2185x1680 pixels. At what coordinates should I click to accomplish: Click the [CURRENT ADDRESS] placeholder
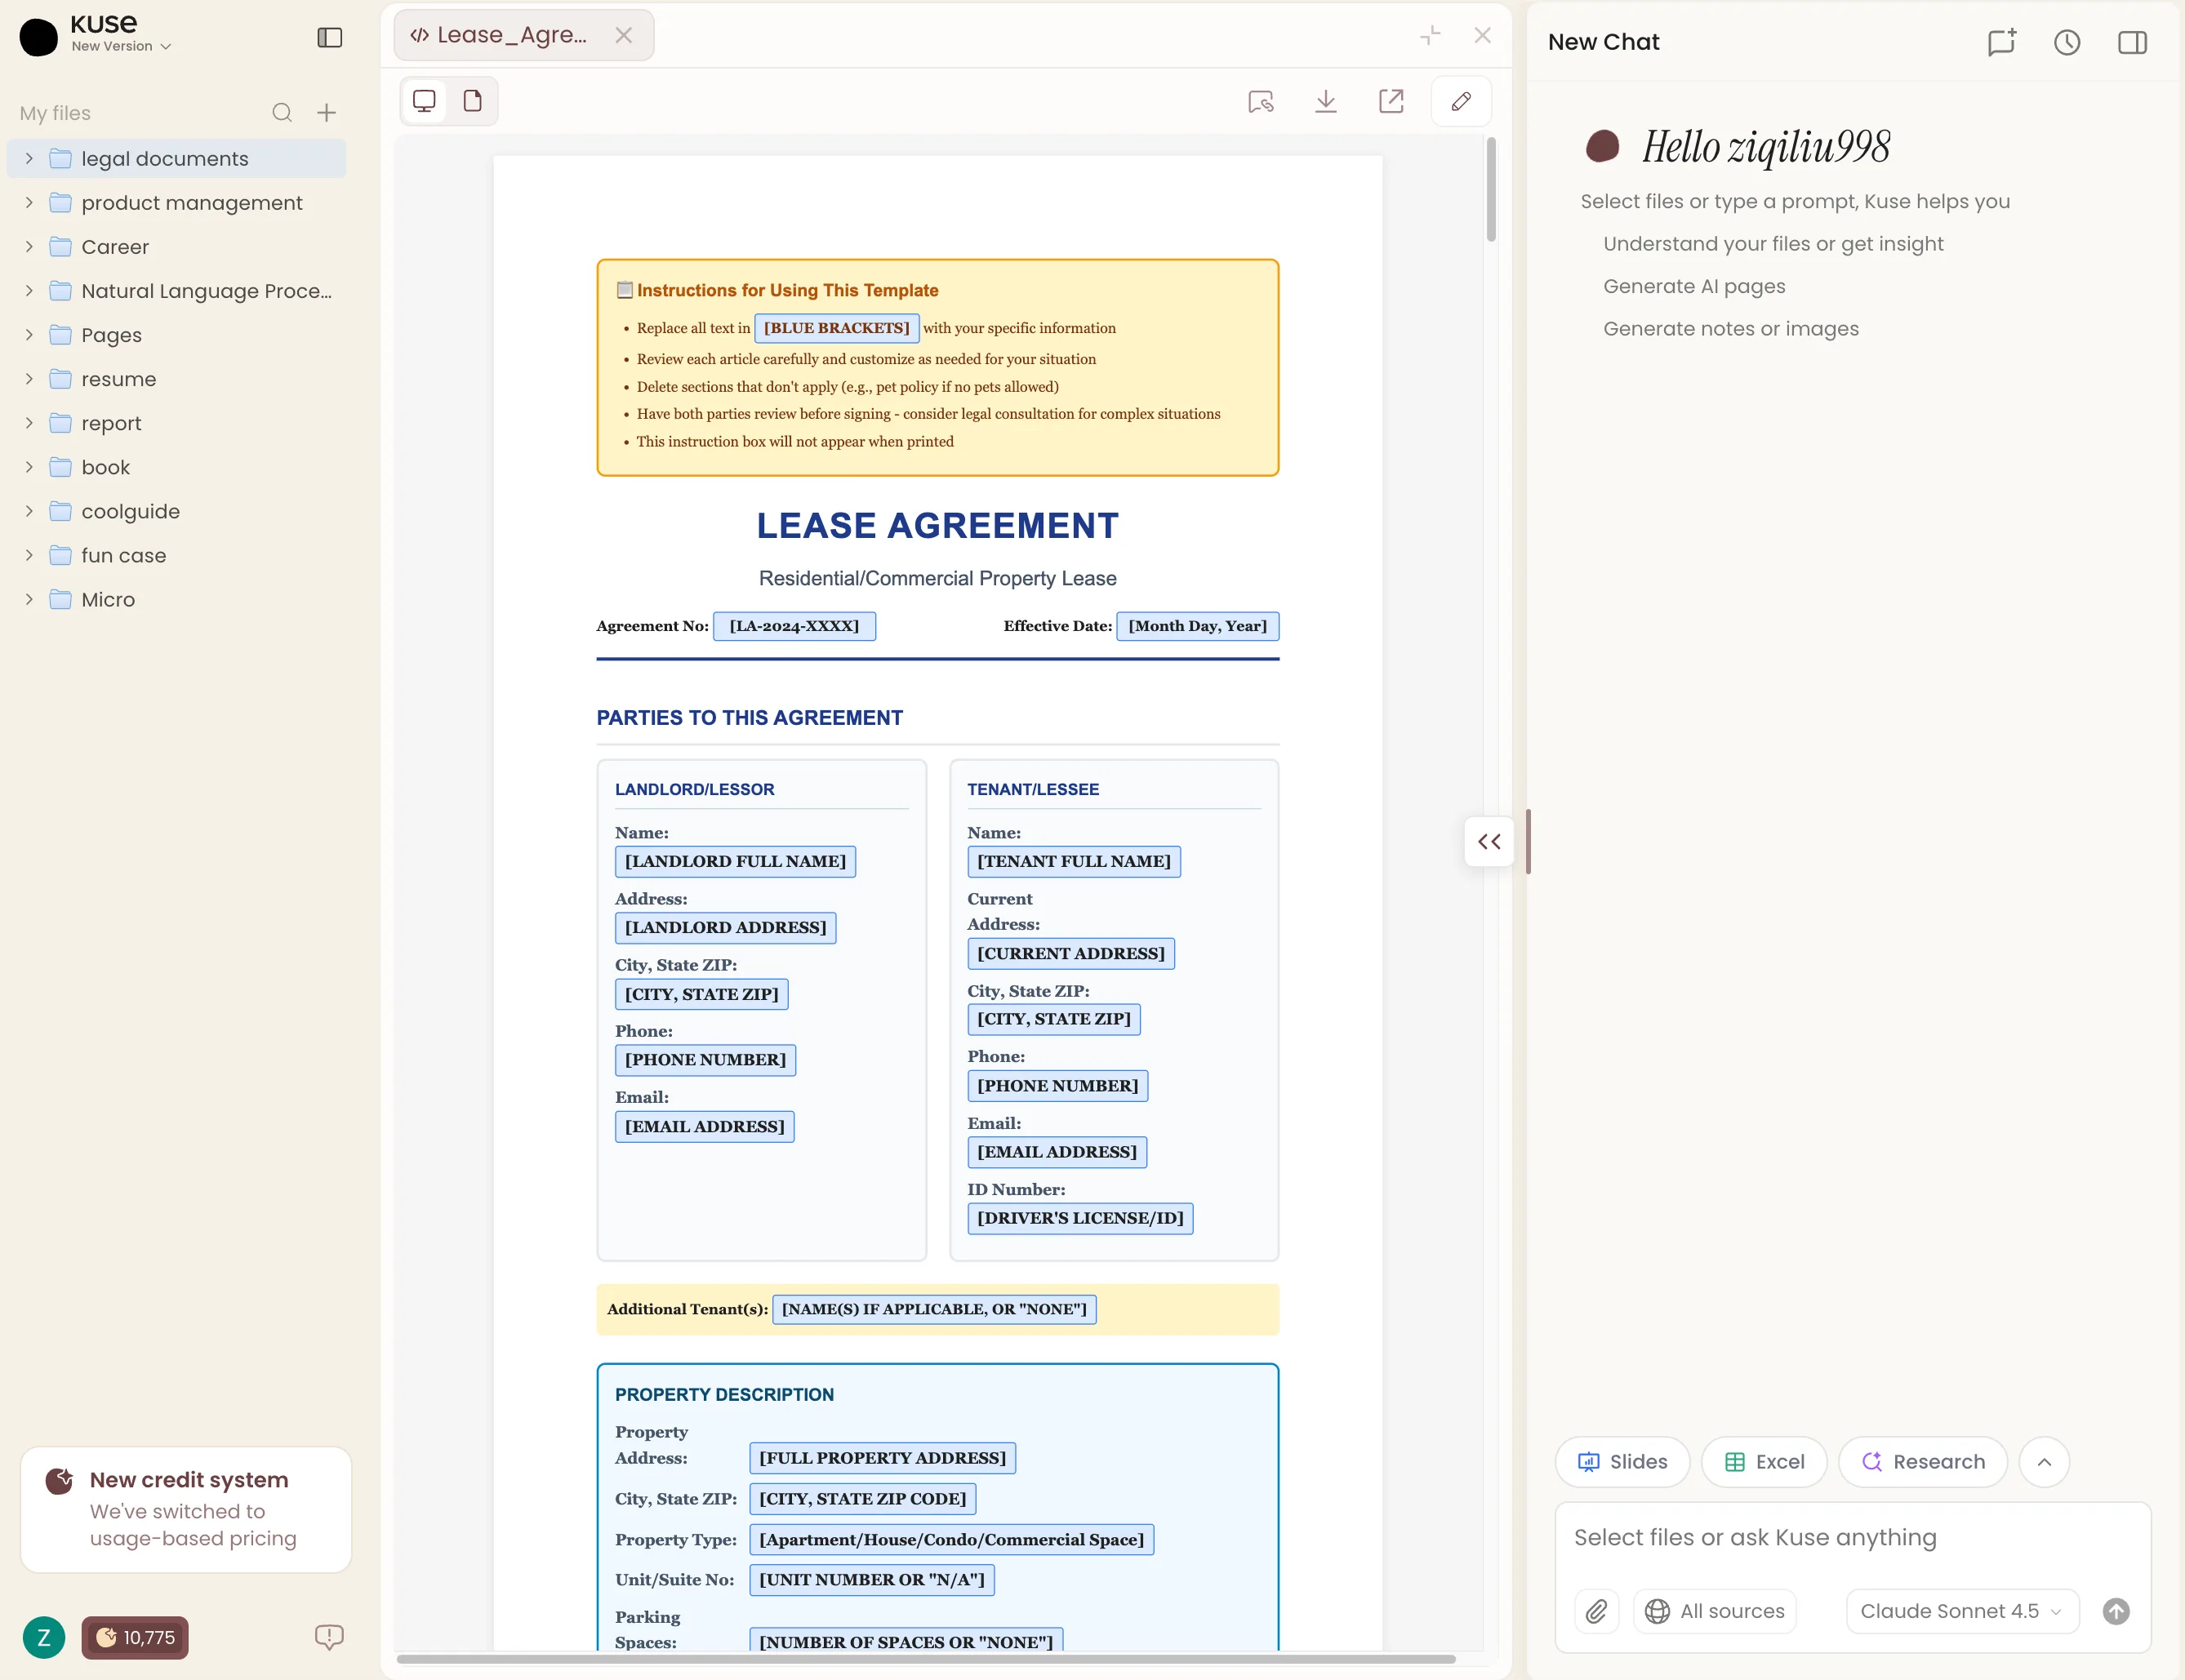1071,954
